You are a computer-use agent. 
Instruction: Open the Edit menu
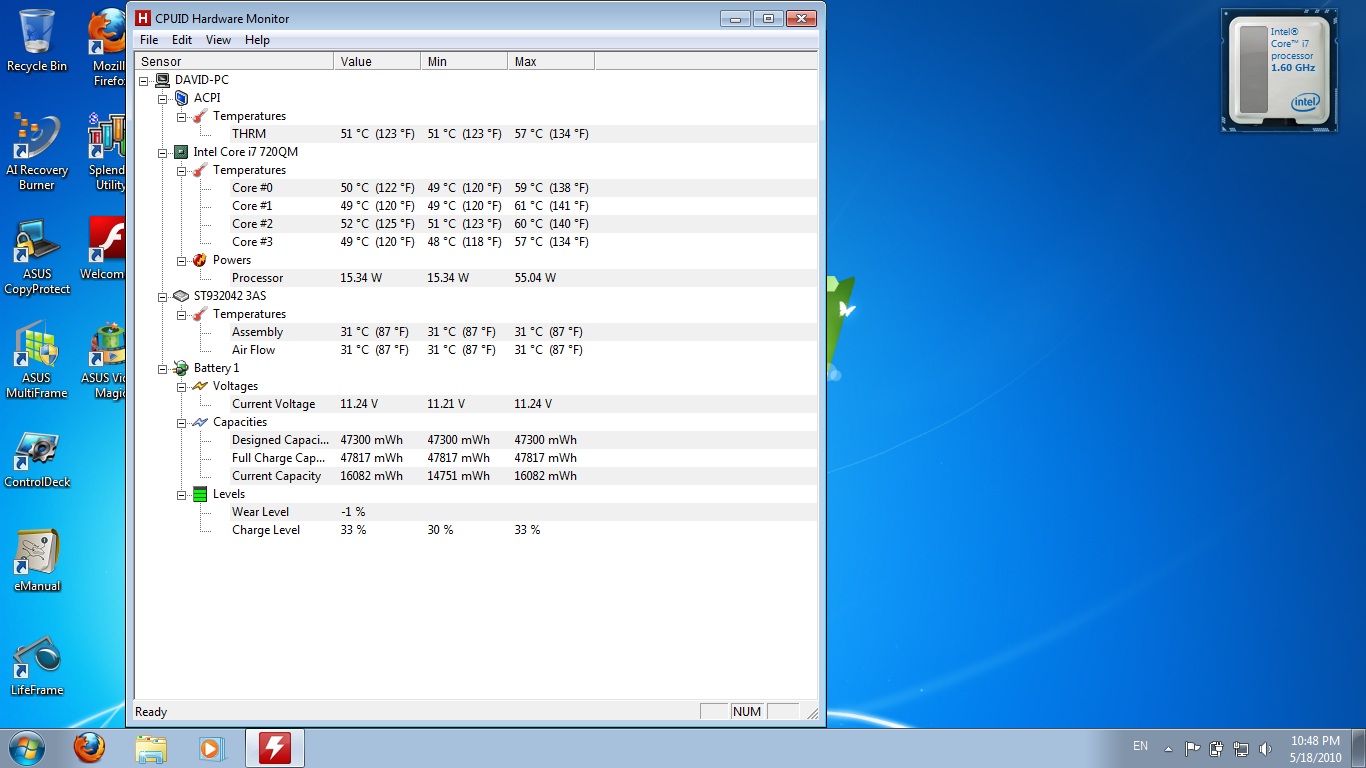182,40
